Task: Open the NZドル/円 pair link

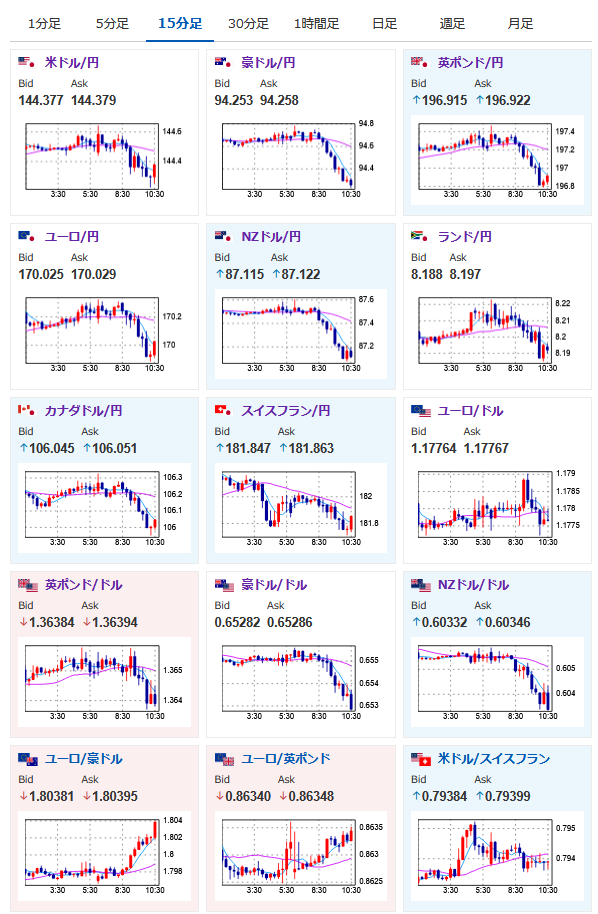Action: coord(271,237)
